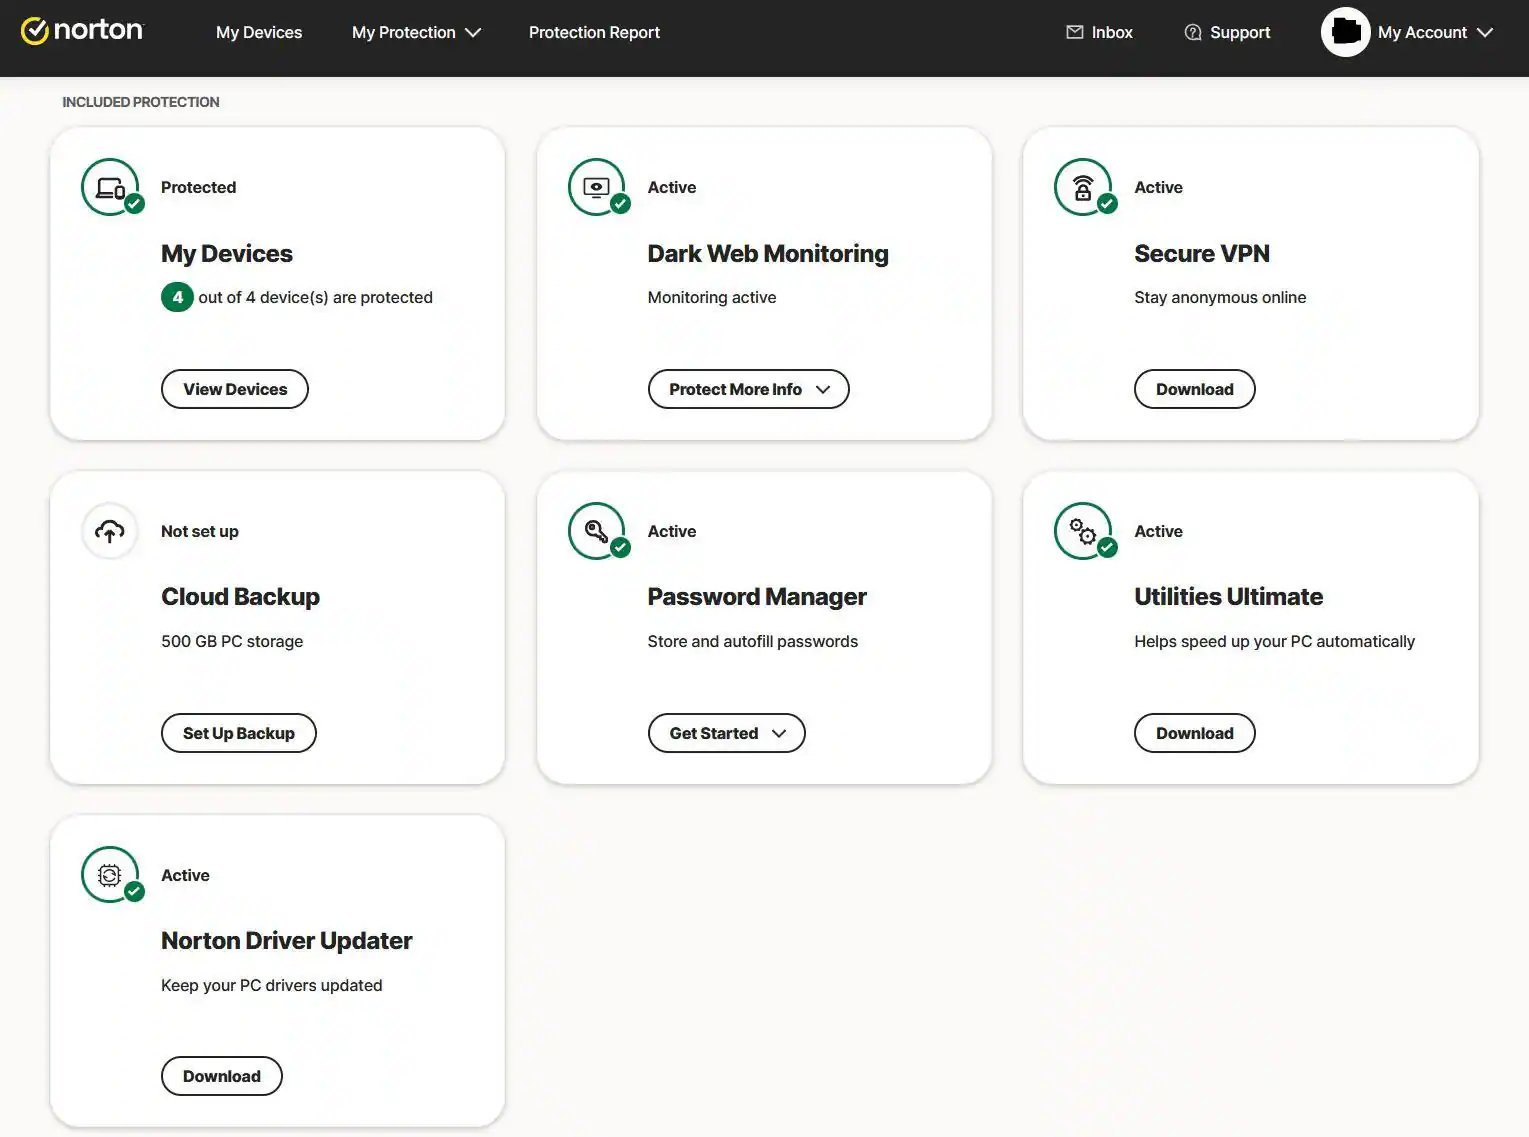Open the Inbox link
Image resolution: width=1529 pixels, height=1137 pixels.
coord(1099,32)
